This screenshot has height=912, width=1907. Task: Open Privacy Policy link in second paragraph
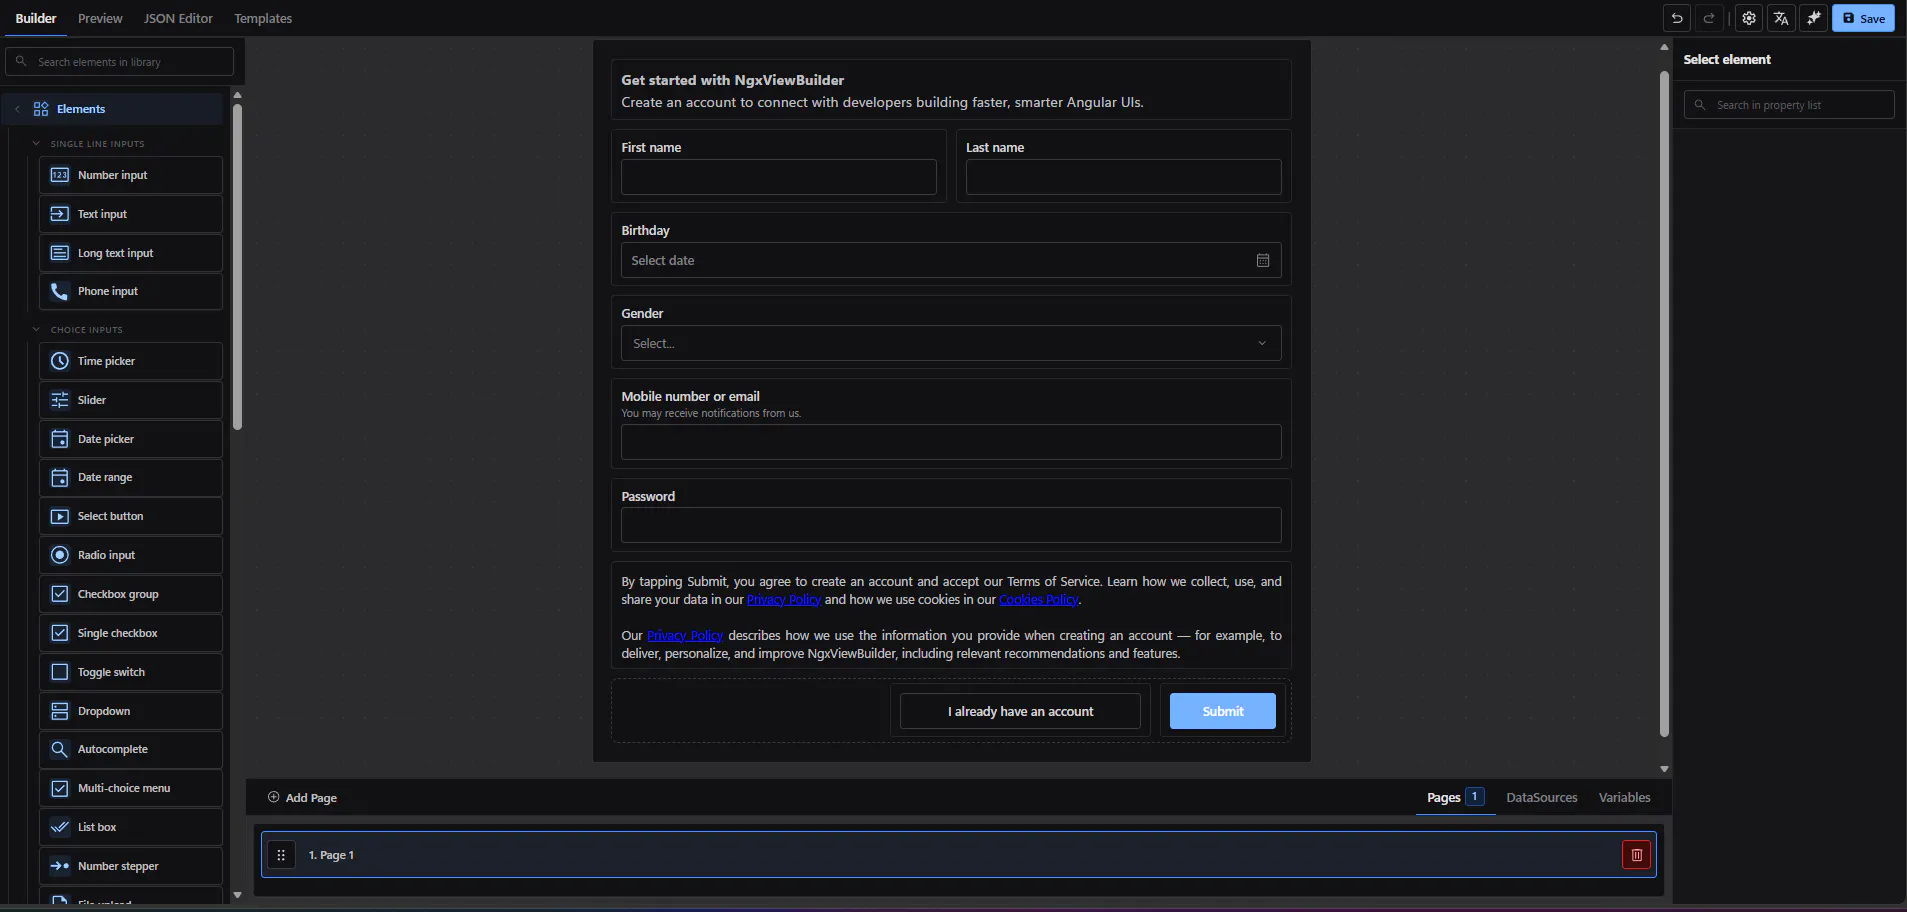[685, 635]
